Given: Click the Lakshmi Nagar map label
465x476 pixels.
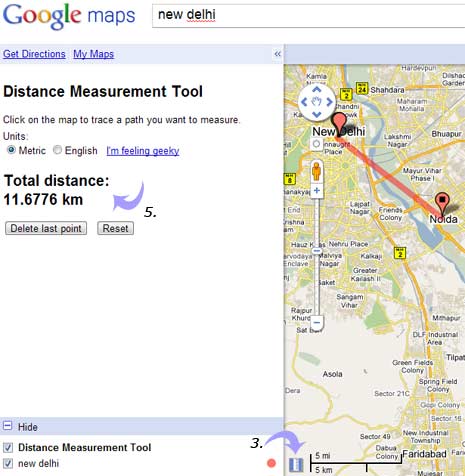Looking at the screenshot, I should coord(397,140).
